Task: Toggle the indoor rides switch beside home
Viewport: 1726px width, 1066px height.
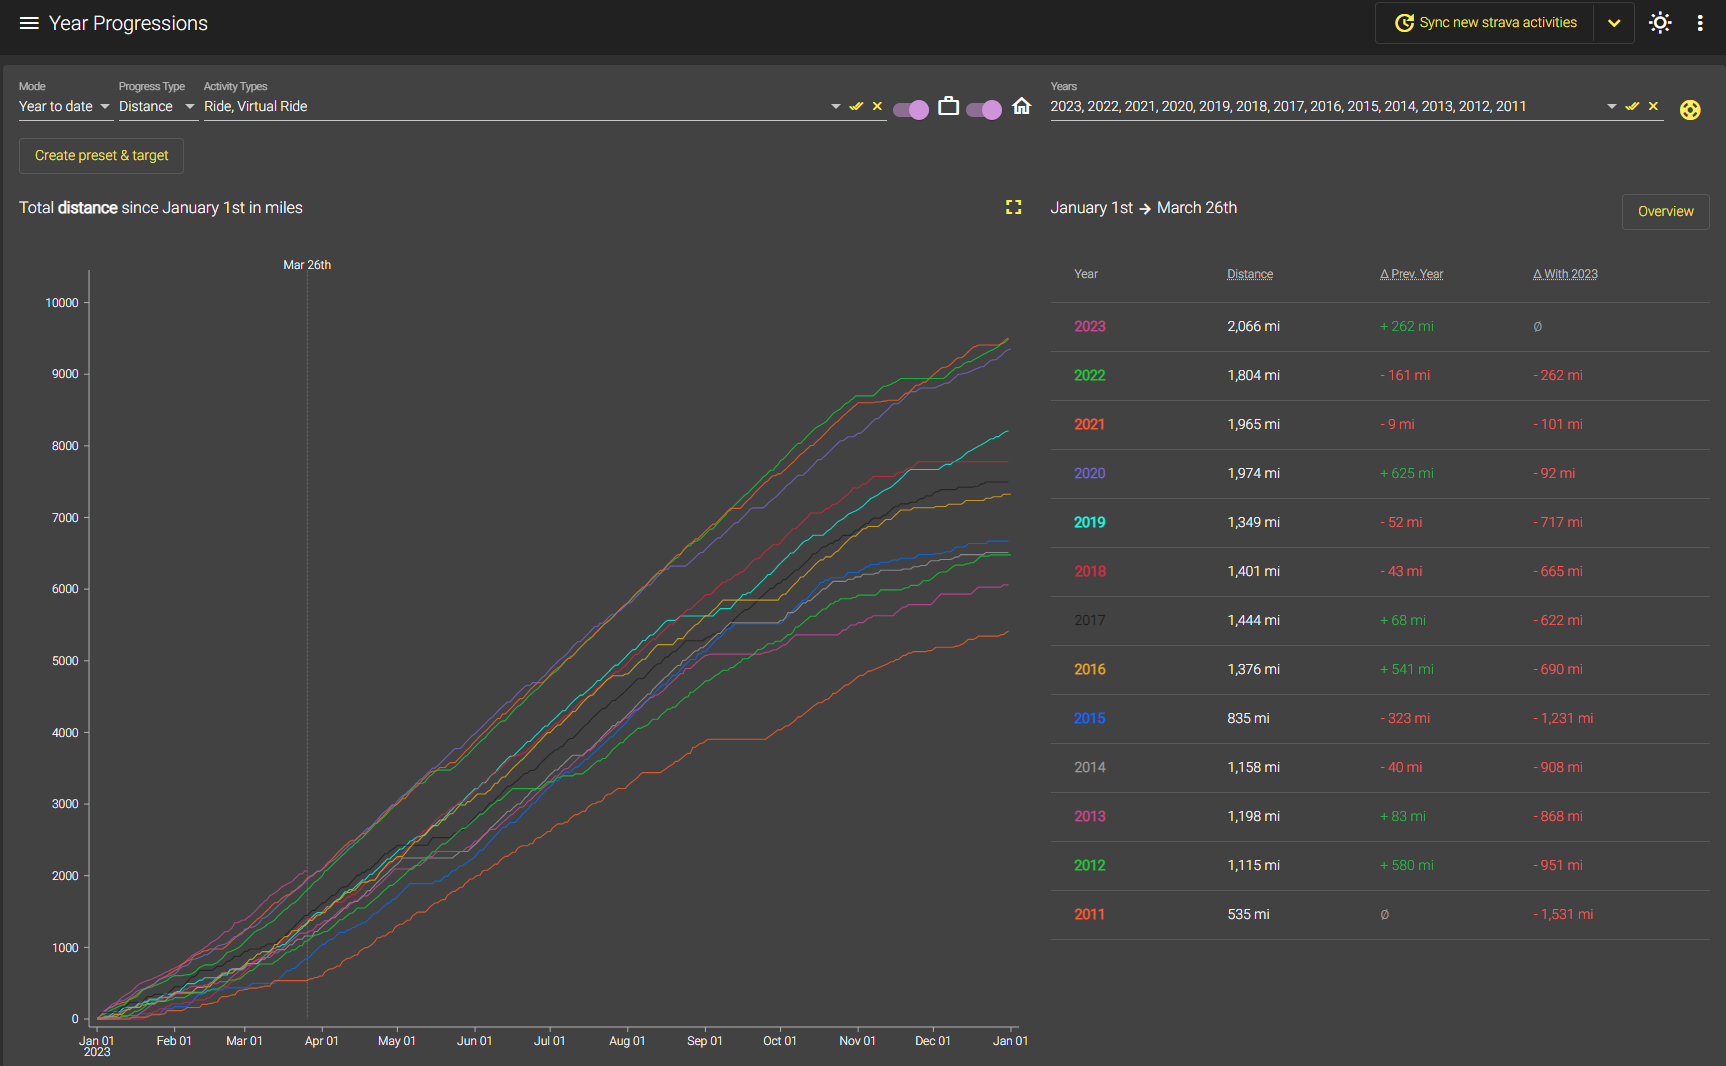Action: pos(984,109)
